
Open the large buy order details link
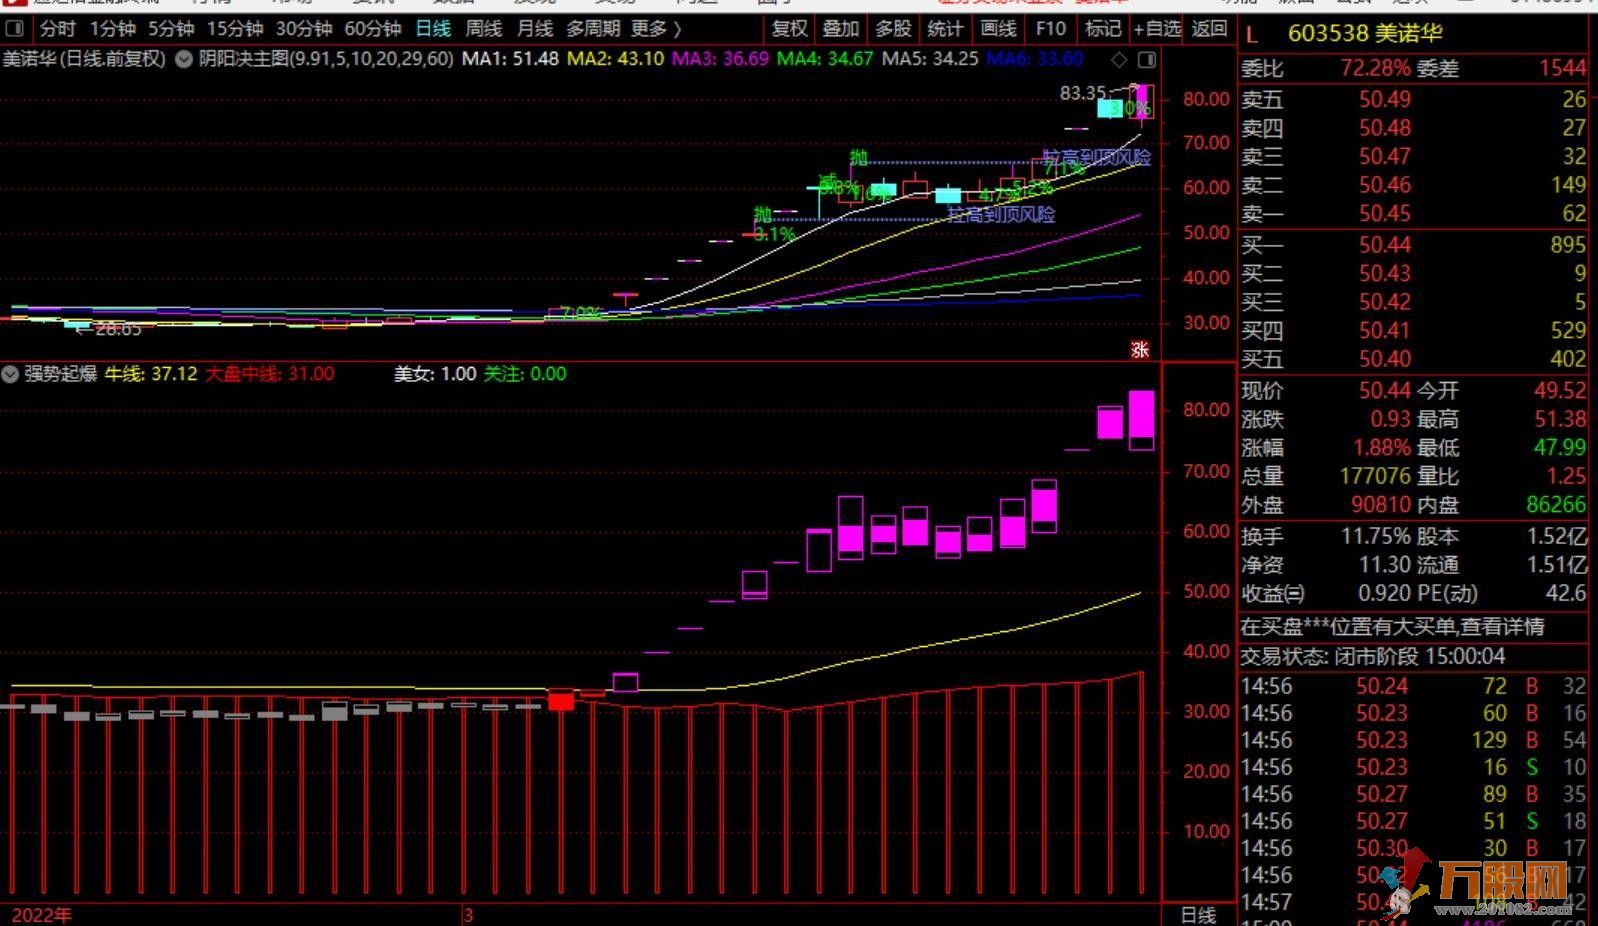pos(1392,627)
